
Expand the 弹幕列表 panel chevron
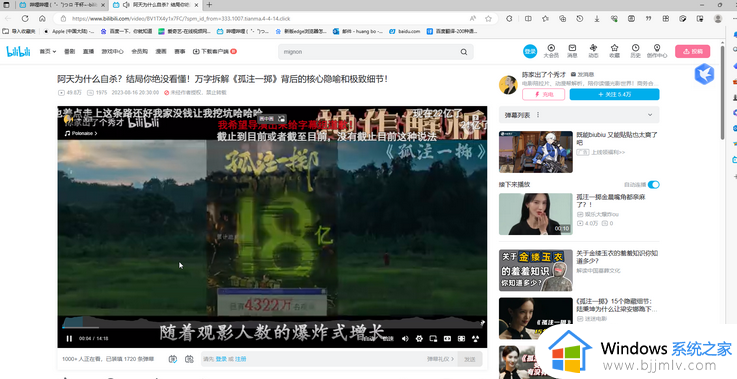(x=650, y=115)
